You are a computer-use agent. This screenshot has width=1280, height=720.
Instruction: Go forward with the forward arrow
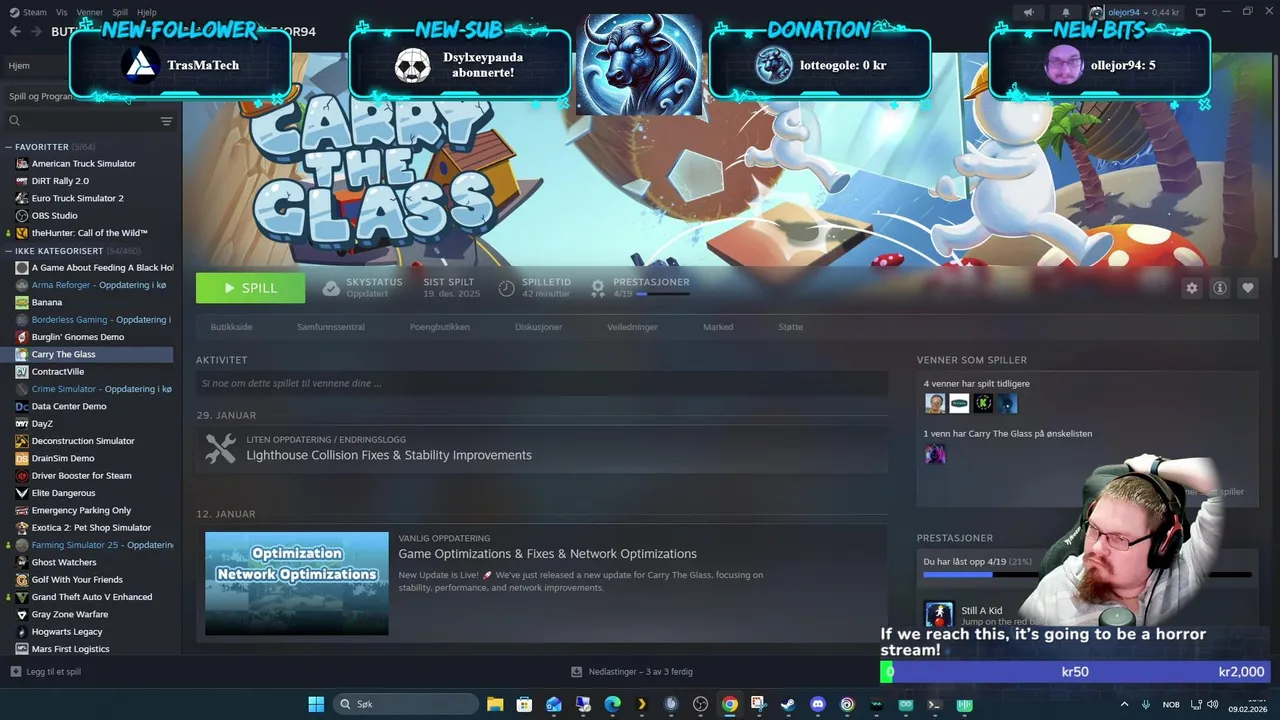coord(36,31)
